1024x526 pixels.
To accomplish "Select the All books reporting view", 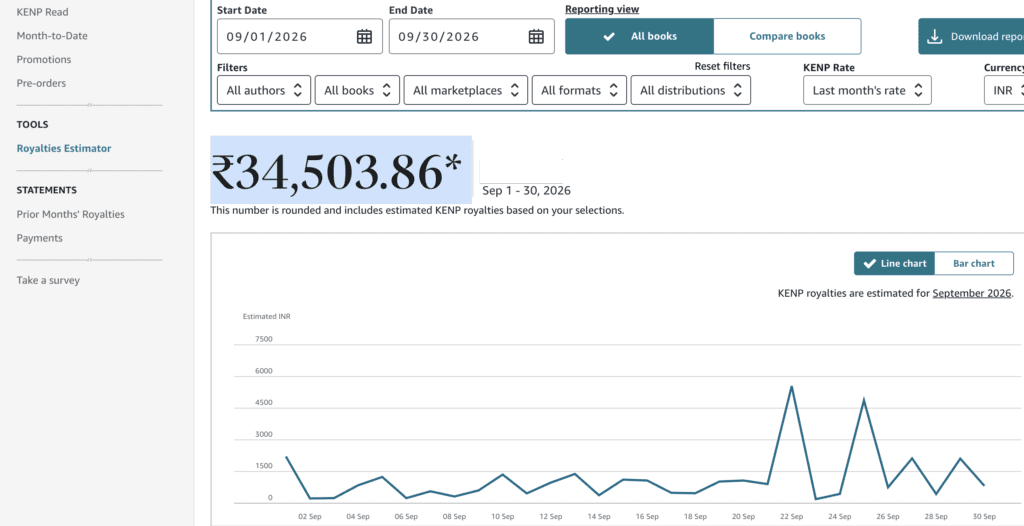I will 639,37.
